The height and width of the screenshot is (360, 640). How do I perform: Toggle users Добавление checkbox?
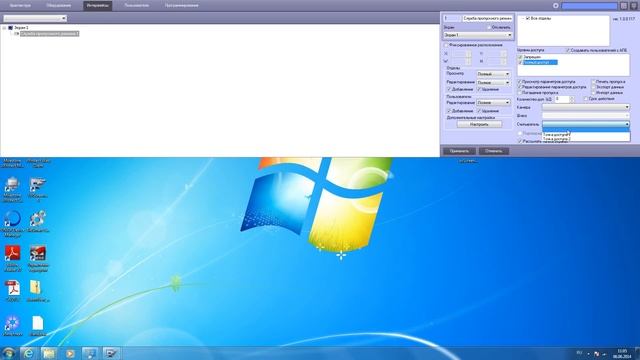[x=449, y=111]
